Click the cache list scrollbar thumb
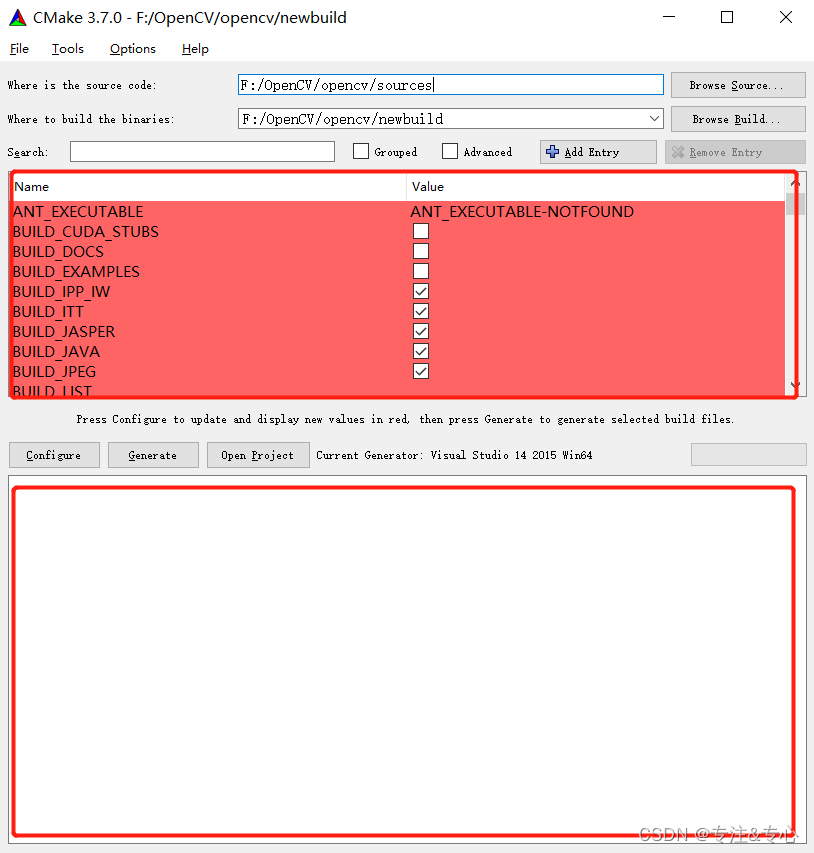The width and height of the screenshot is (814, 853). [795, 204]
